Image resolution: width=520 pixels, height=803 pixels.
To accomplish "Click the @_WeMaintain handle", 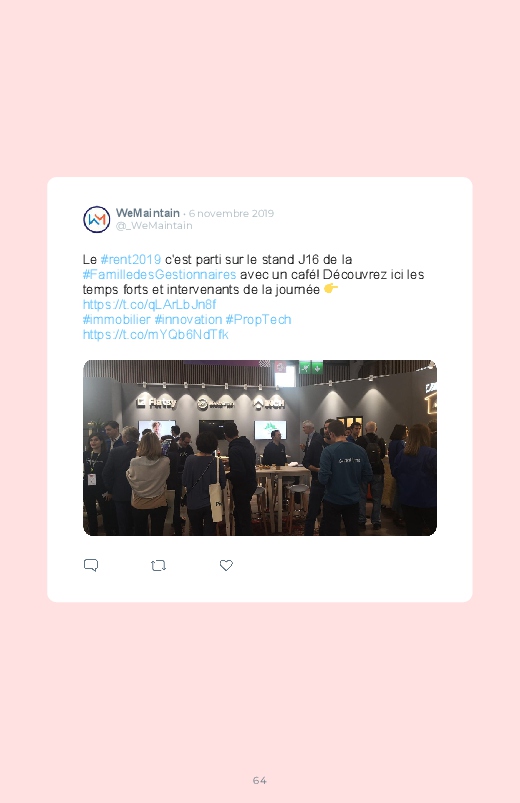I will [x=154, y=225].
